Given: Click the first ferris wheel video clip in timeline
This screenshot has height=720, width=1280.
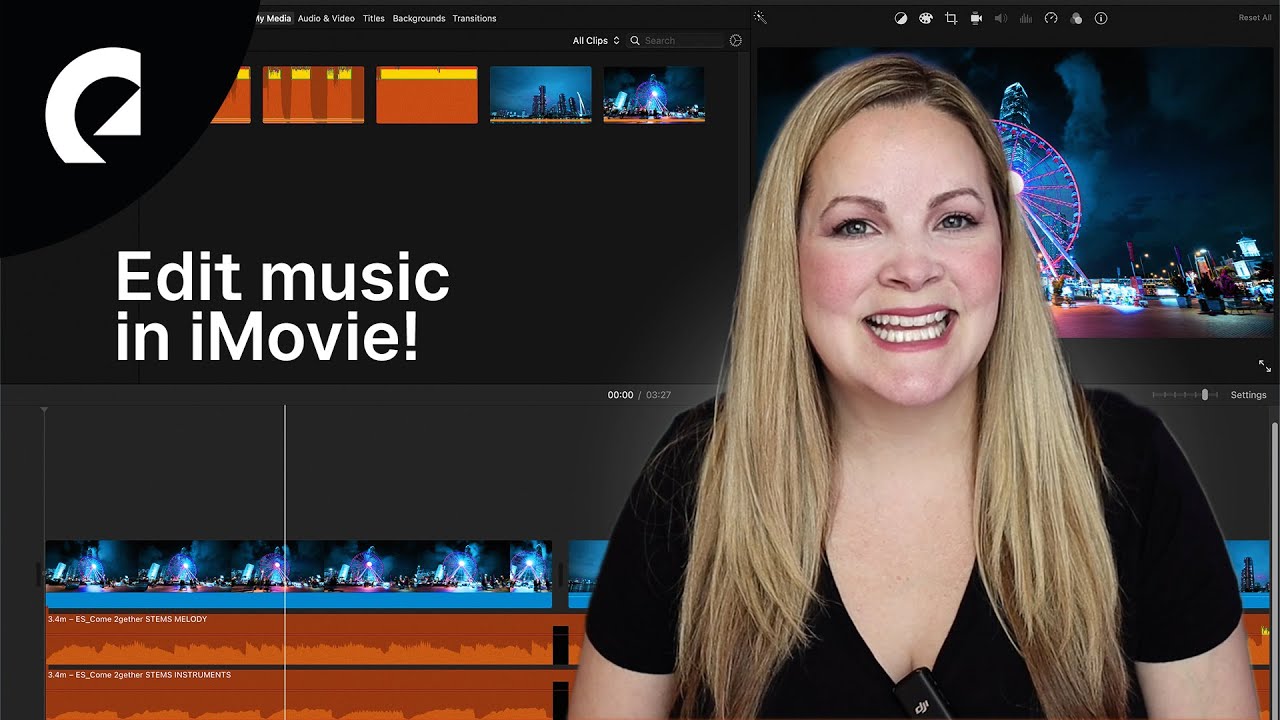Looking at the screenshot, I should click(299, 574).
